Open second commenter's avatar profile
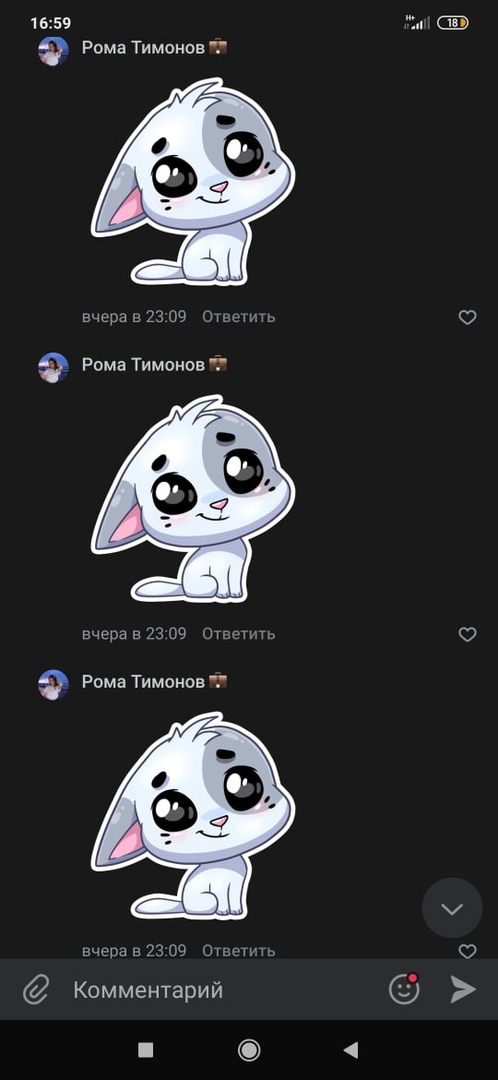The width and height of the screenshot is (498, 1080). [x=53, y=368]
